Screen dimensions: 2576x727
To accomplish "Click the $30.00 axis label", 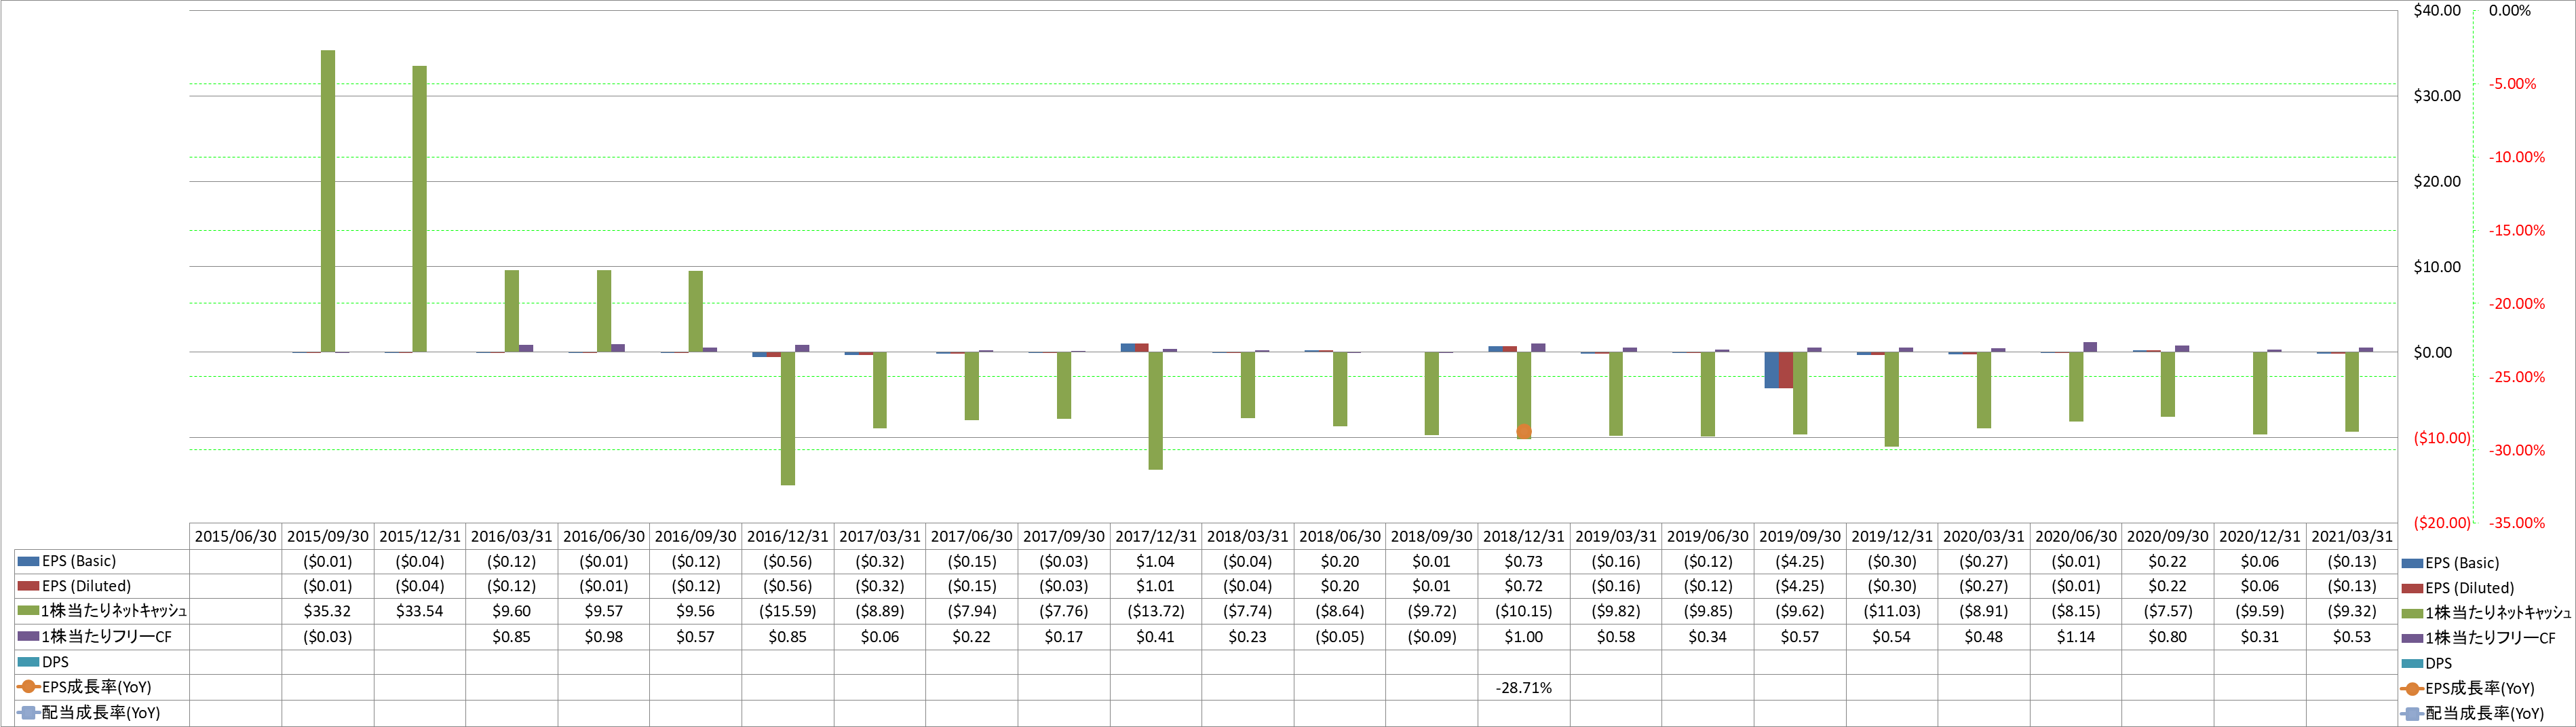I will pos(2438,96).
